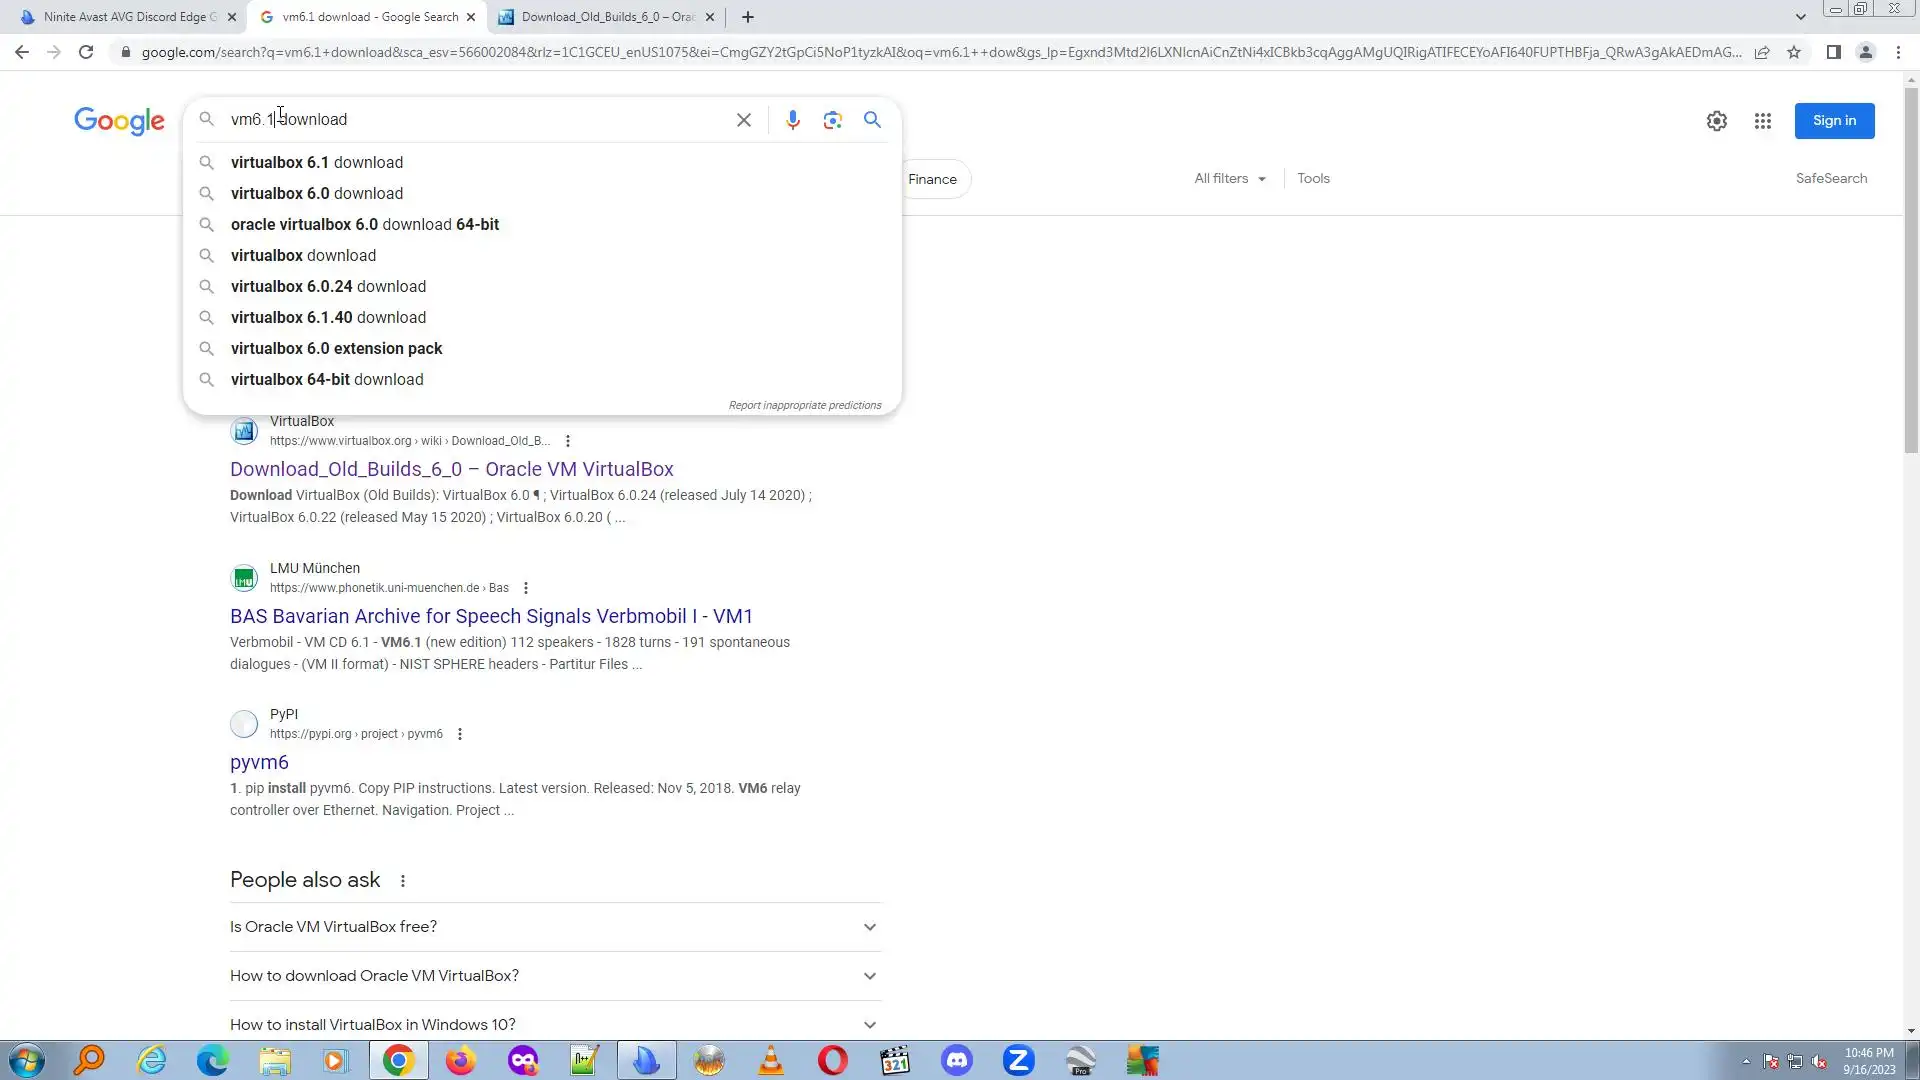Open Download_Old_Builds_6_0 Oracle VM VirtualBox link
Image resolution: width=1920 pixels, height=1080 pixels.
[x=451, y=469]
